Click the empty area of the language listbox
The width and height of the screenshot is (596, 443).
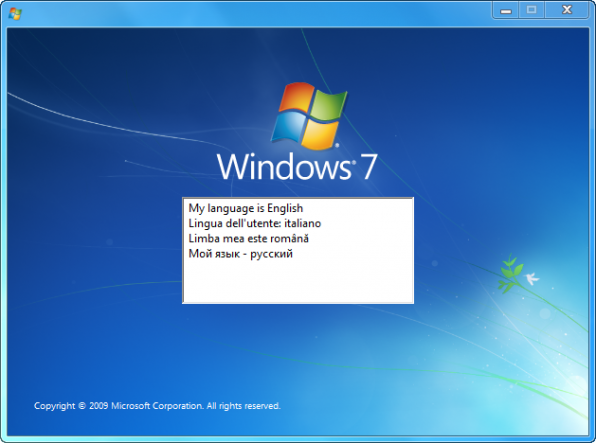298,281
